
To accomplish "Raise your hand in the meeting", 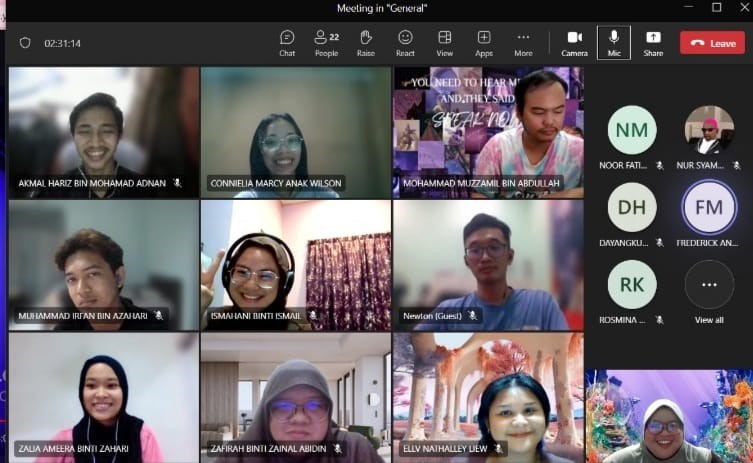I will [366, 42].
